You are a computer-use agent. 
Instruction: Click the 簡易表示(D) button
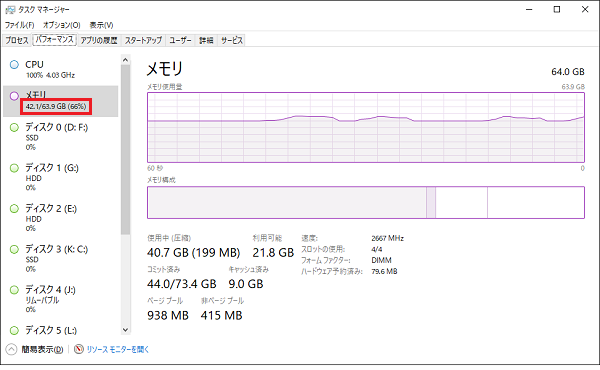(x=42, y=349)
